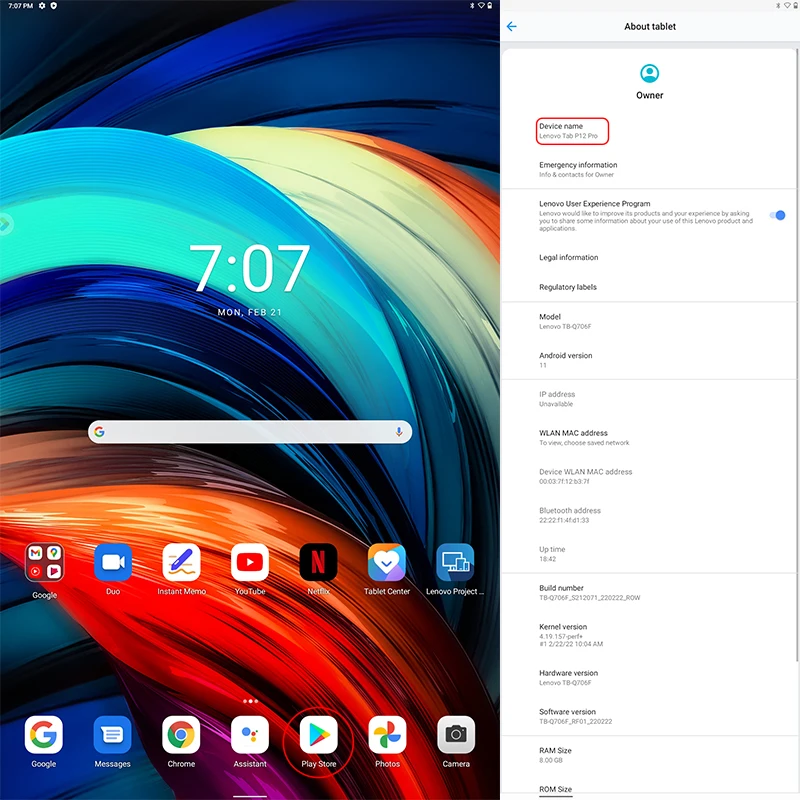Open the Google app in dock

click(x=44, y=735)
